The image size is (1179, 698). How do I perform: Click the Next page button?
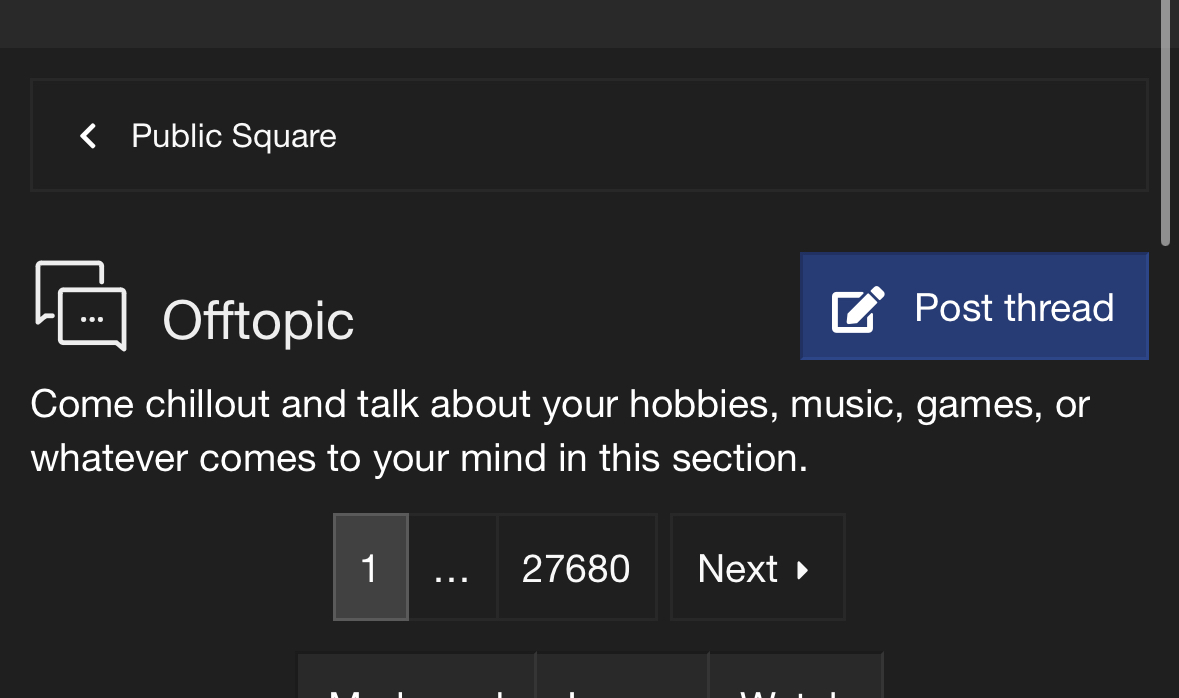click(x=756, y=568)
